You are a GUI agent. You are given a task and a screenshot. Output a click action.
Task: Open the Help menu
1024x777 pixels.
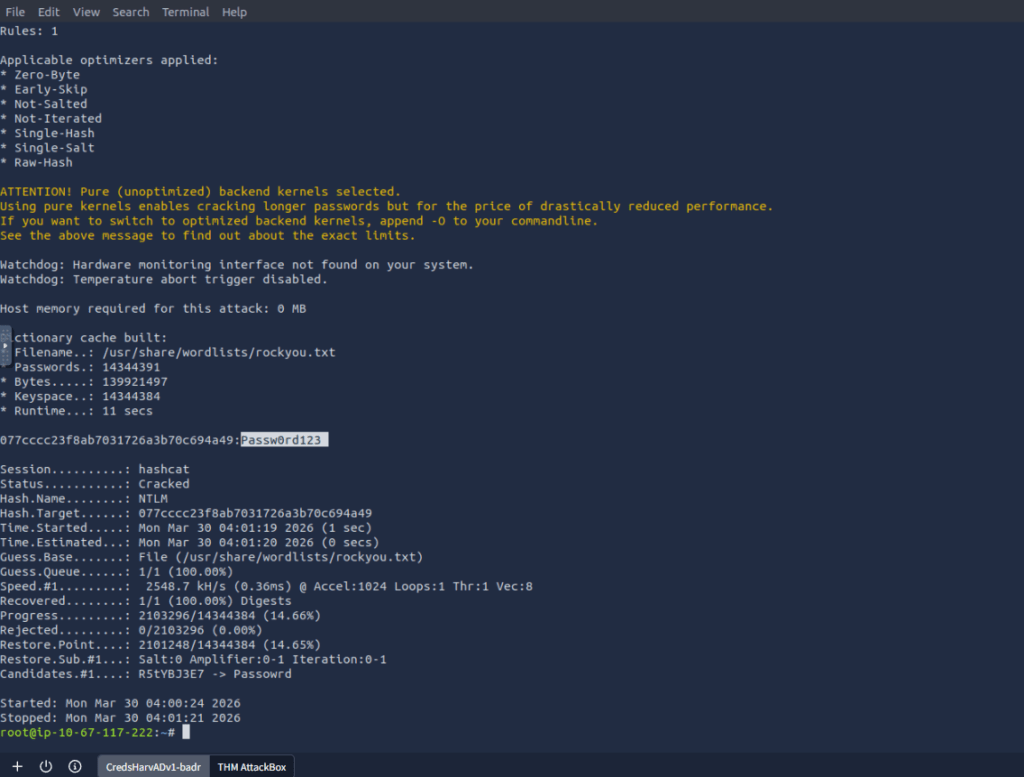pyautogui.click(x=234, y=12)
